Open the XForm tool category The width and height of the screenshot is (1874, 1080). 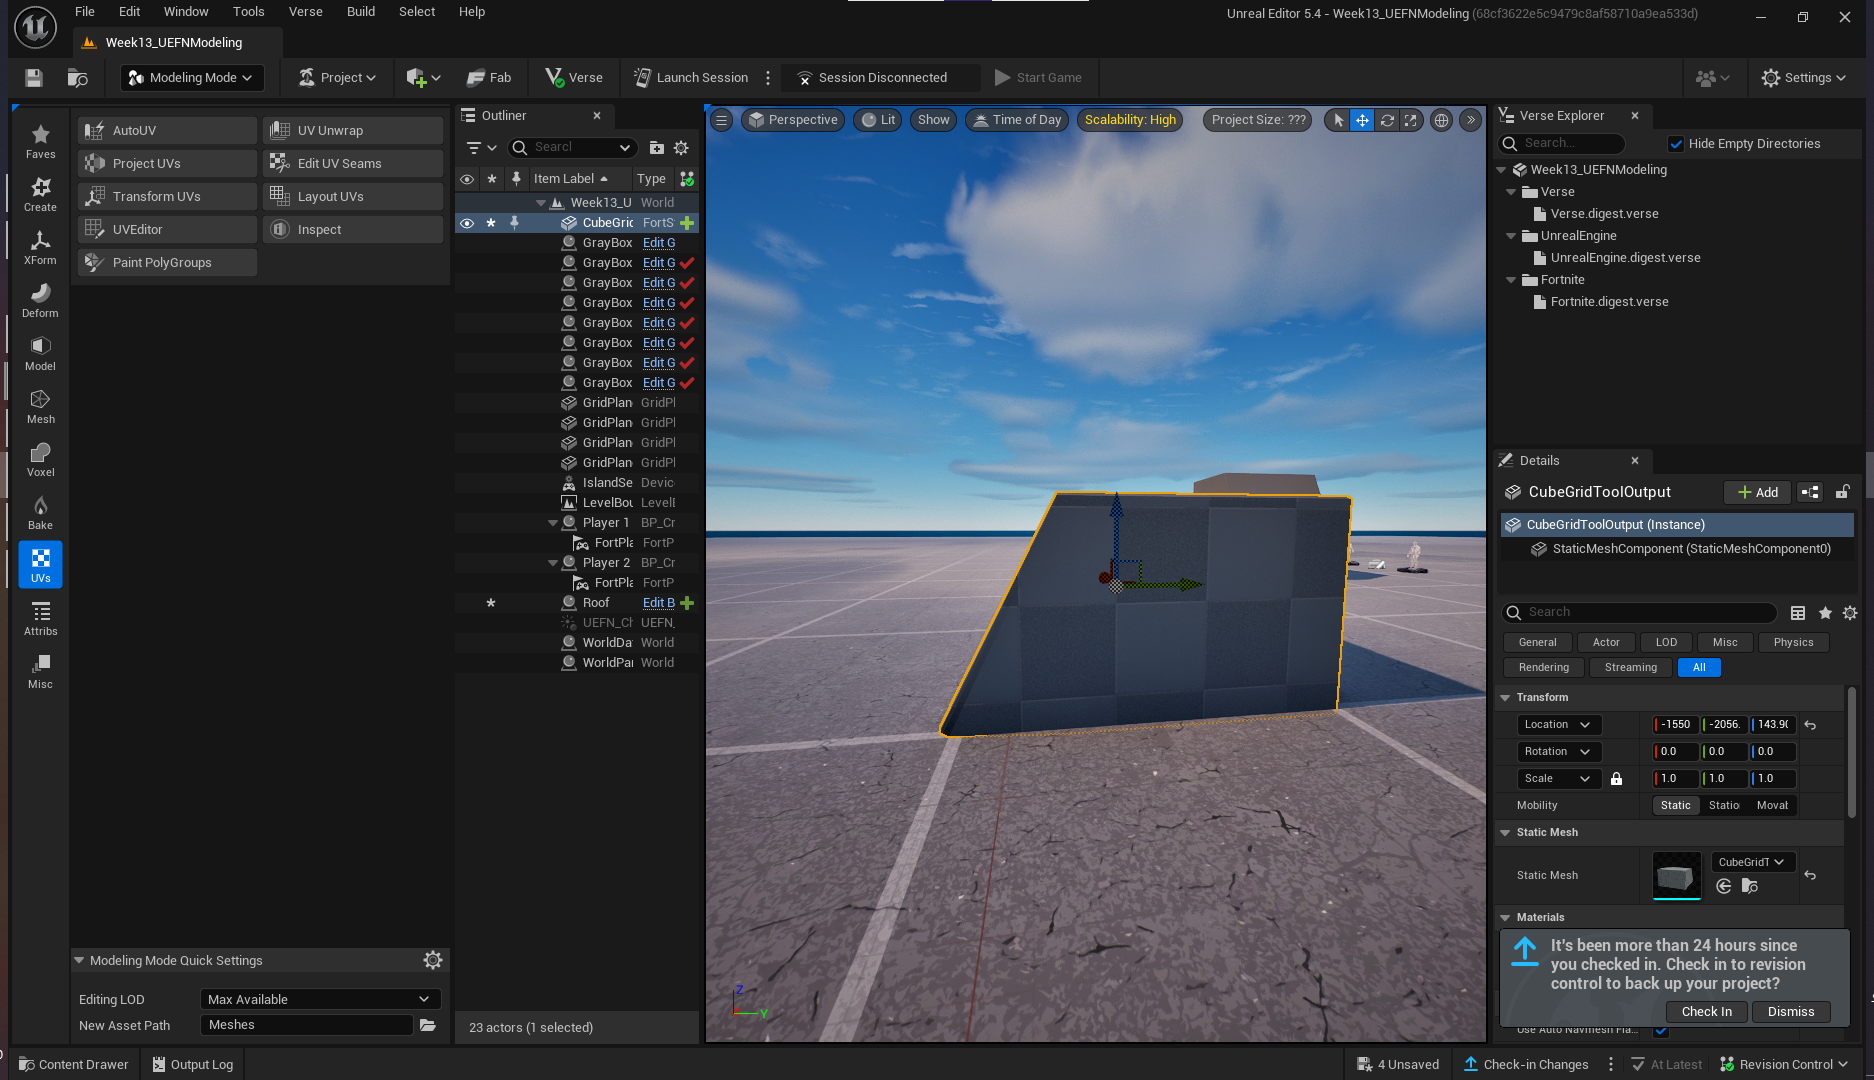40,247
